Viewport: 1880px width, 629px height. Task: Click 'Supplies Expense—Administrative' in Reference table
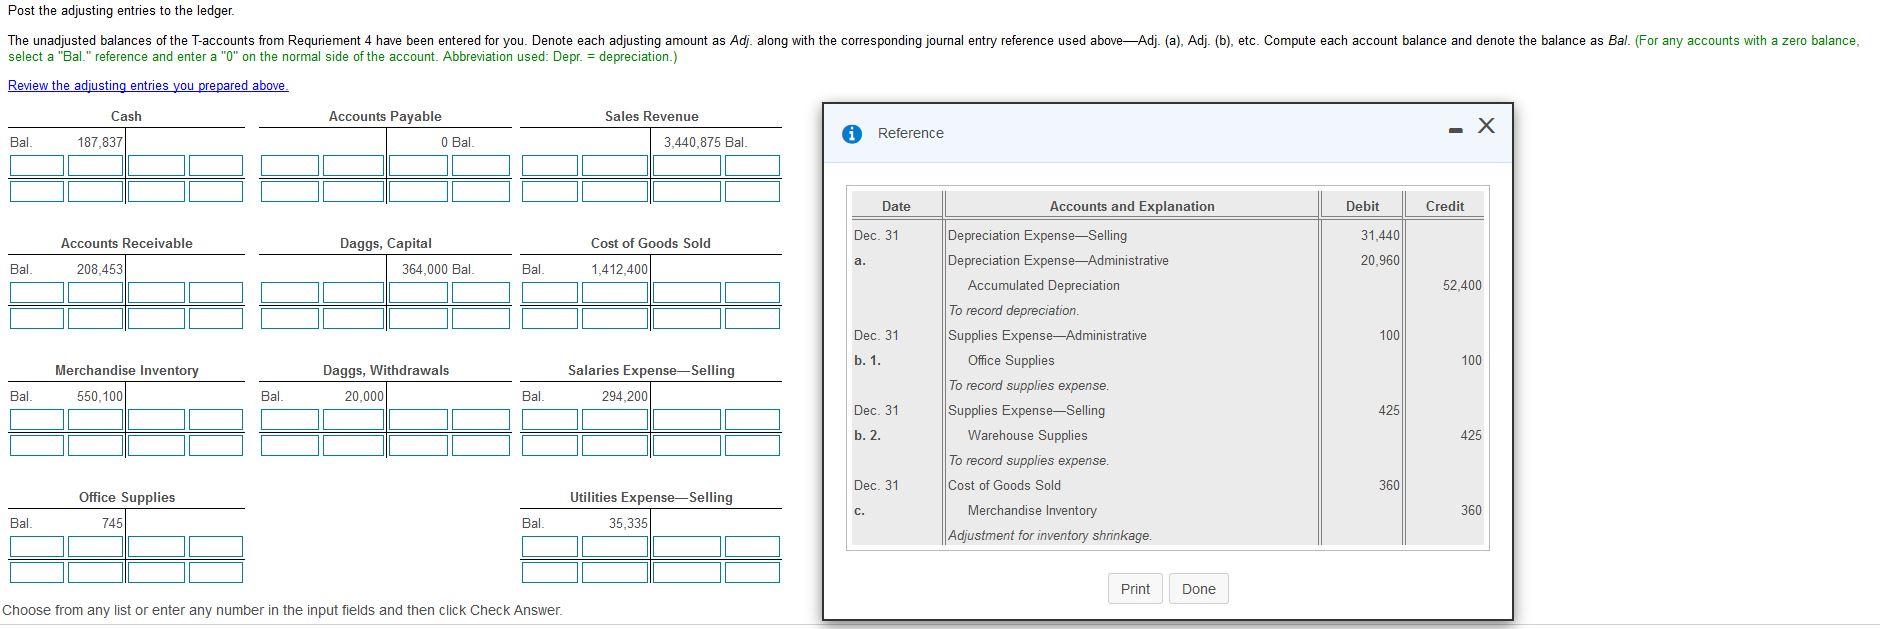pyautogui.click(x=1047, y=335)
